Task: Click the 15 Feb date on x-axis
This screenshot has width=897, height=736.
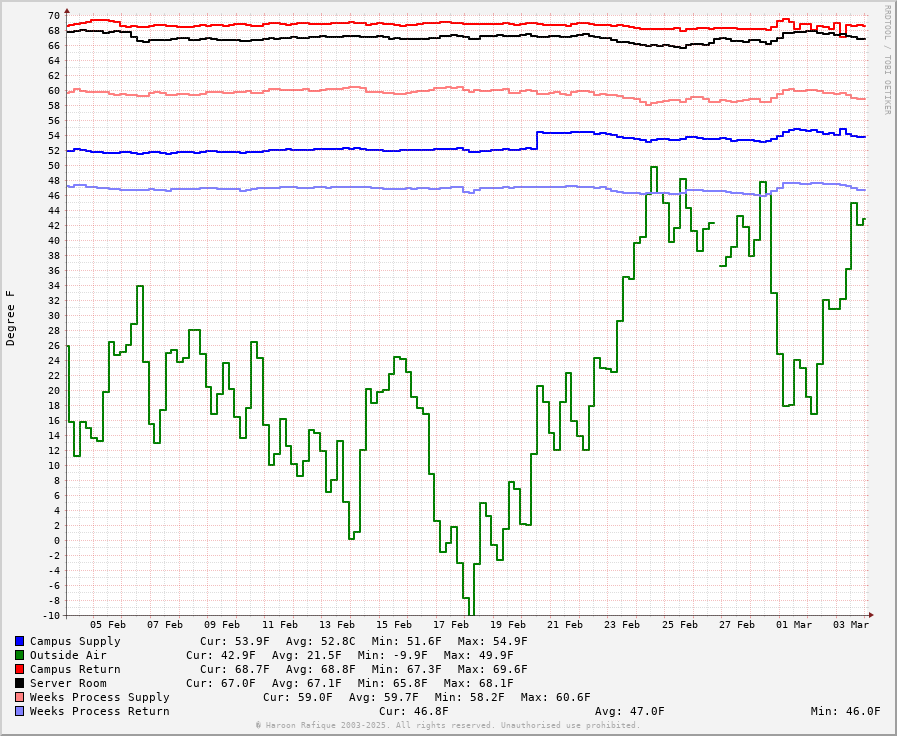Action: coord(394,625)
